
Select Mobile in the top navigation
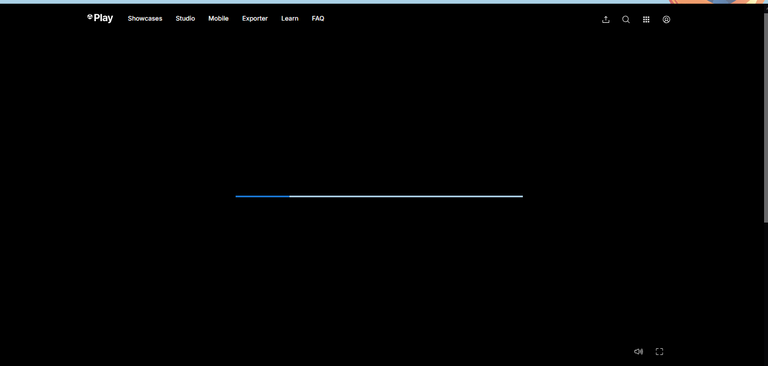[218, 19]
